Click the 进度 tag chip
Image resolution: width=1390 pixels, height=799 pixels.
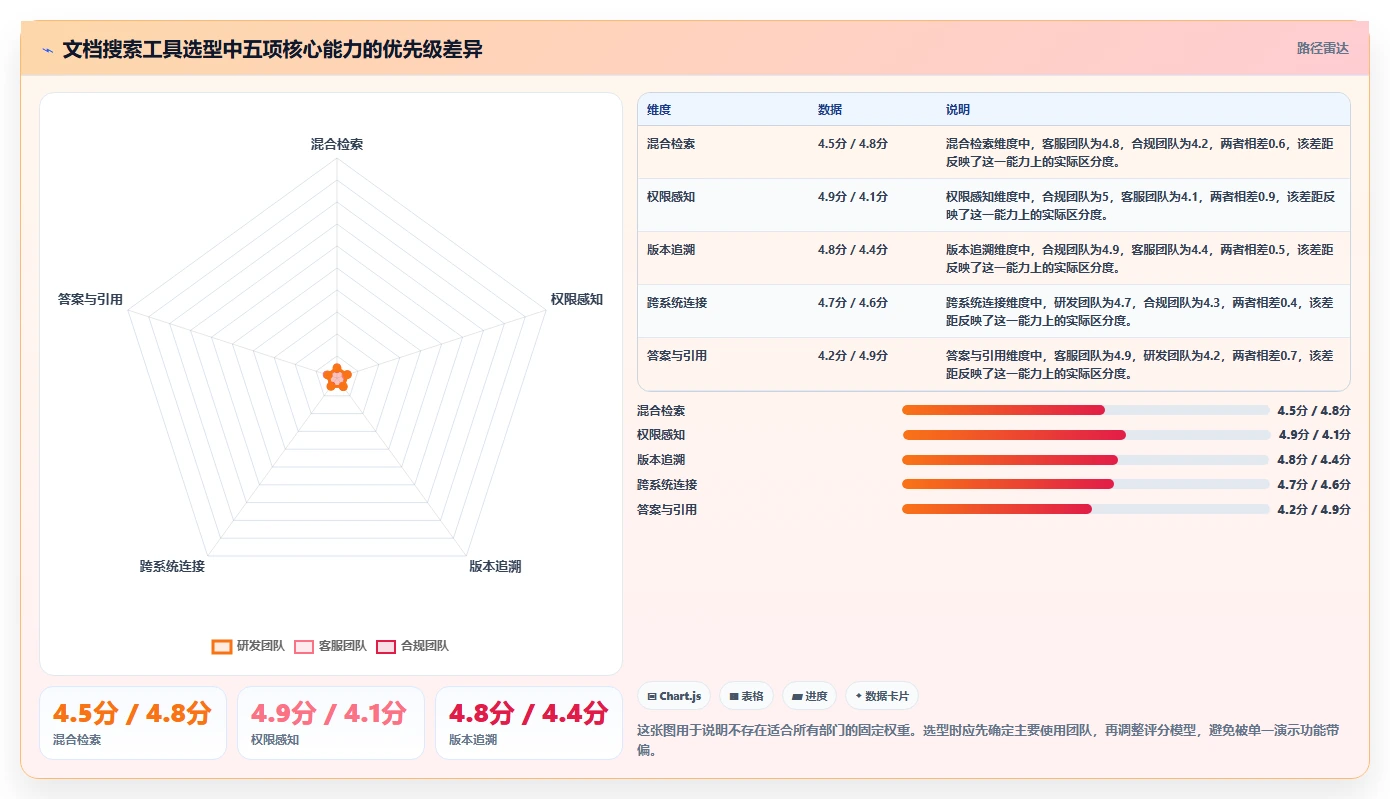pyautogui.click(x=809, y=696)
